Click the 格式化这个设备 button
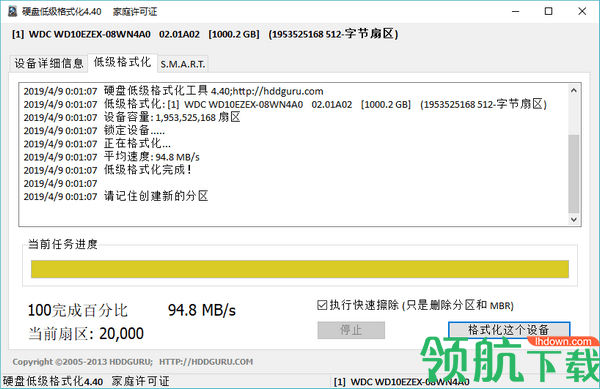Viewport: 600px width, 389px height. [509, 330]
